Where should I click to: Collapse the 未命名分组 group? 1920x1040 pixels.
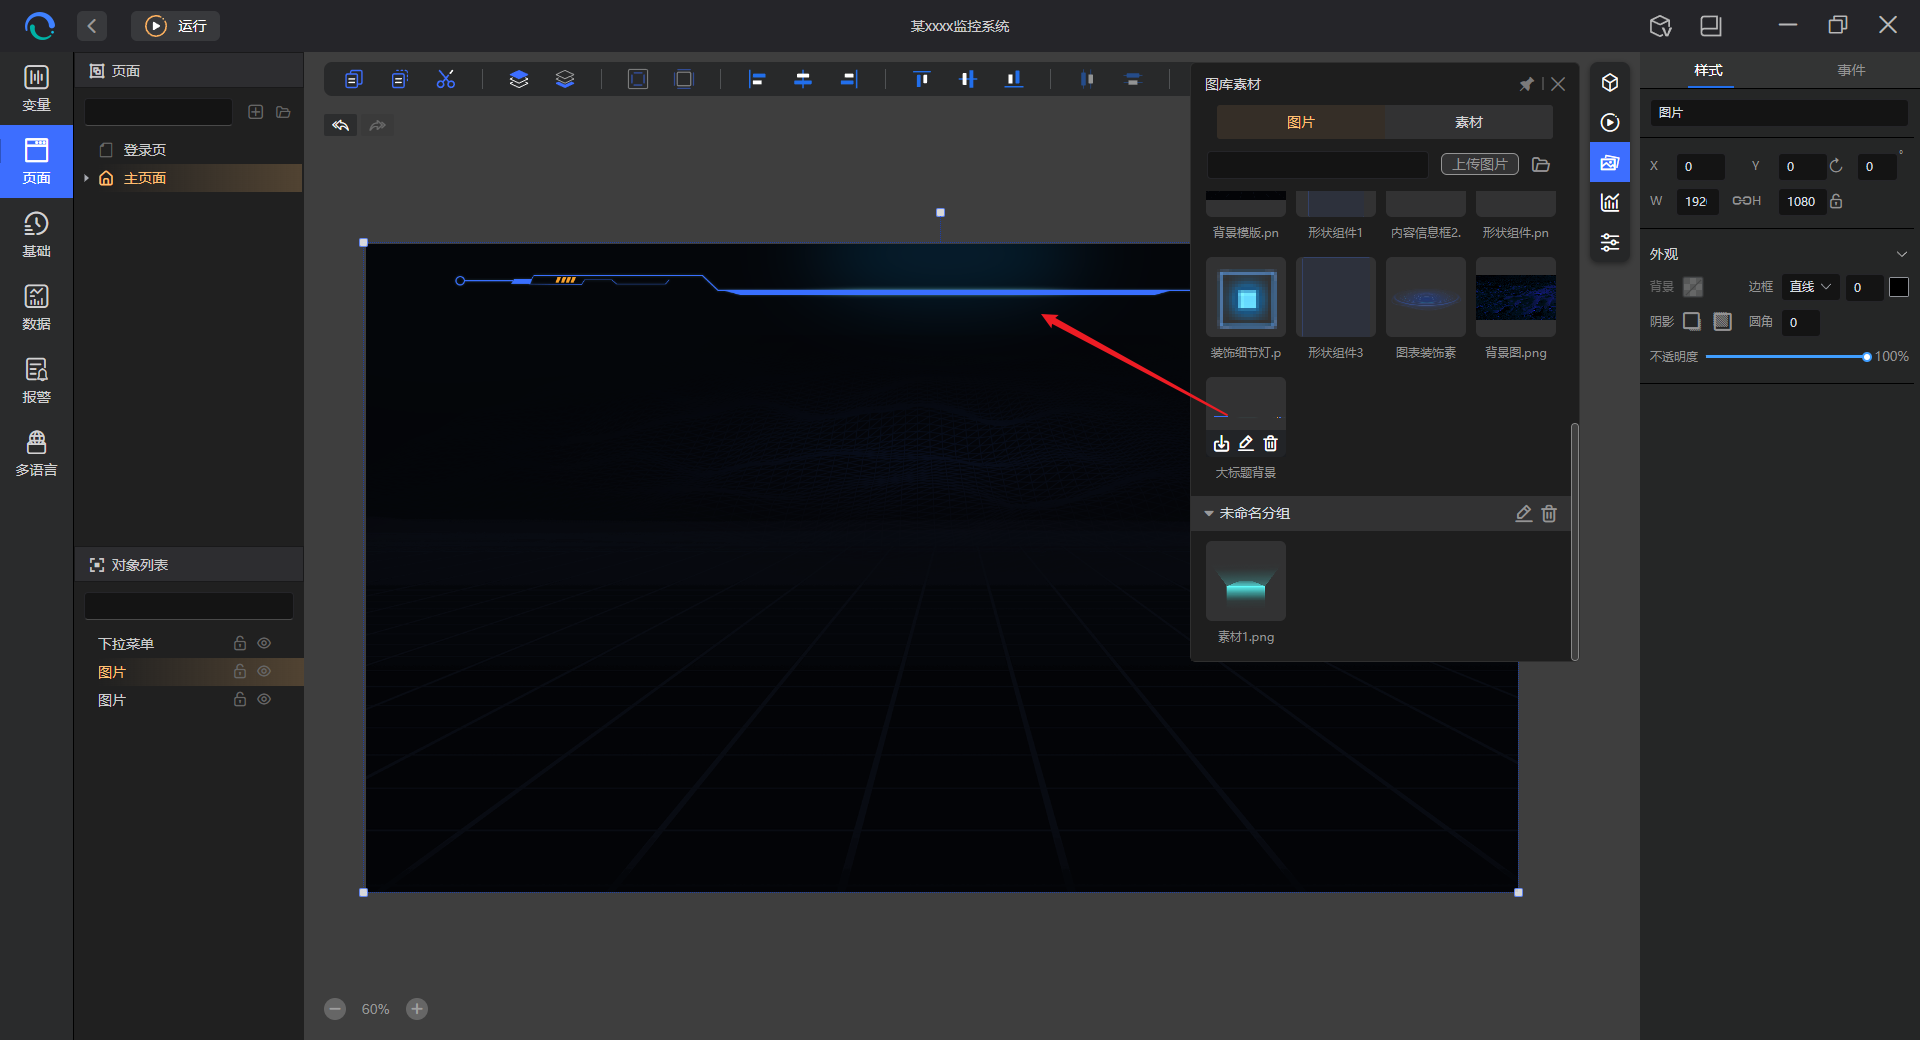(x=1209, y=513)
